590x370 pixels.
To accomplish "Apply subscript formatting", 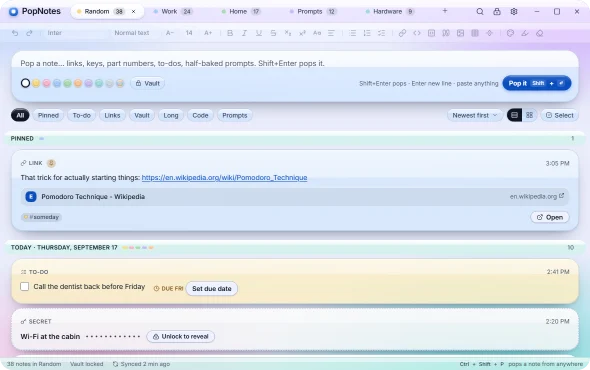I will coord(288,33).
